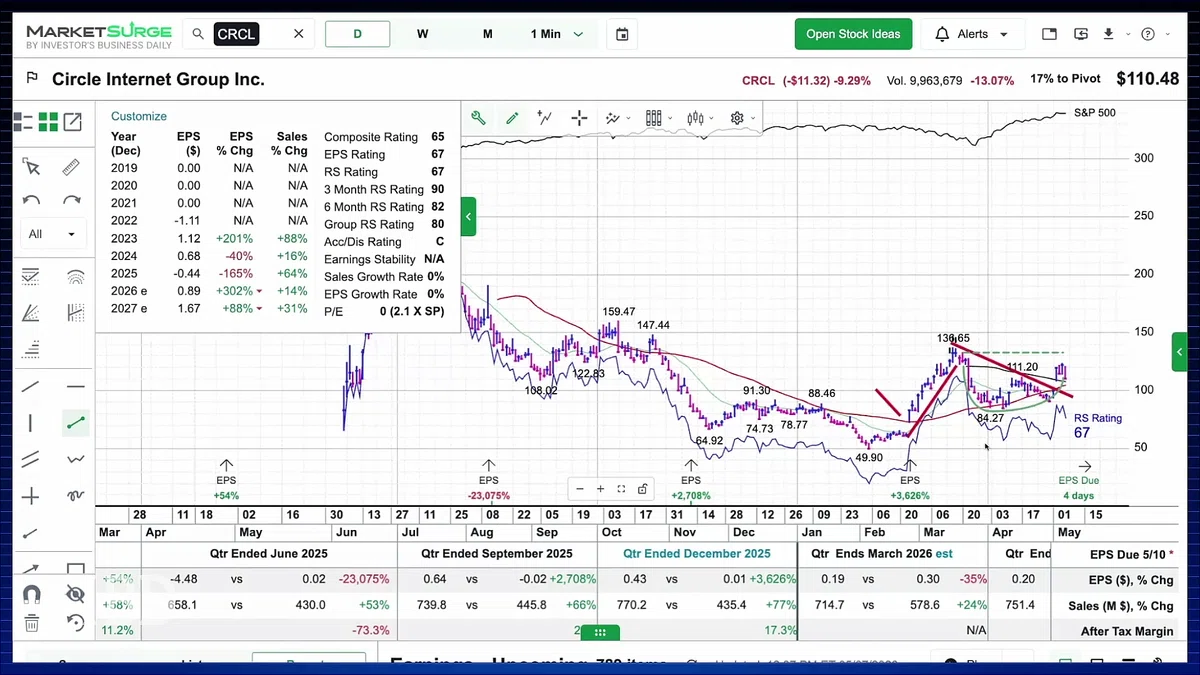Image resolution: width=1200 pixels, height=675 pixels.
Task: Open the All drawings filter dropdown
Action: [x=51, y=234]
